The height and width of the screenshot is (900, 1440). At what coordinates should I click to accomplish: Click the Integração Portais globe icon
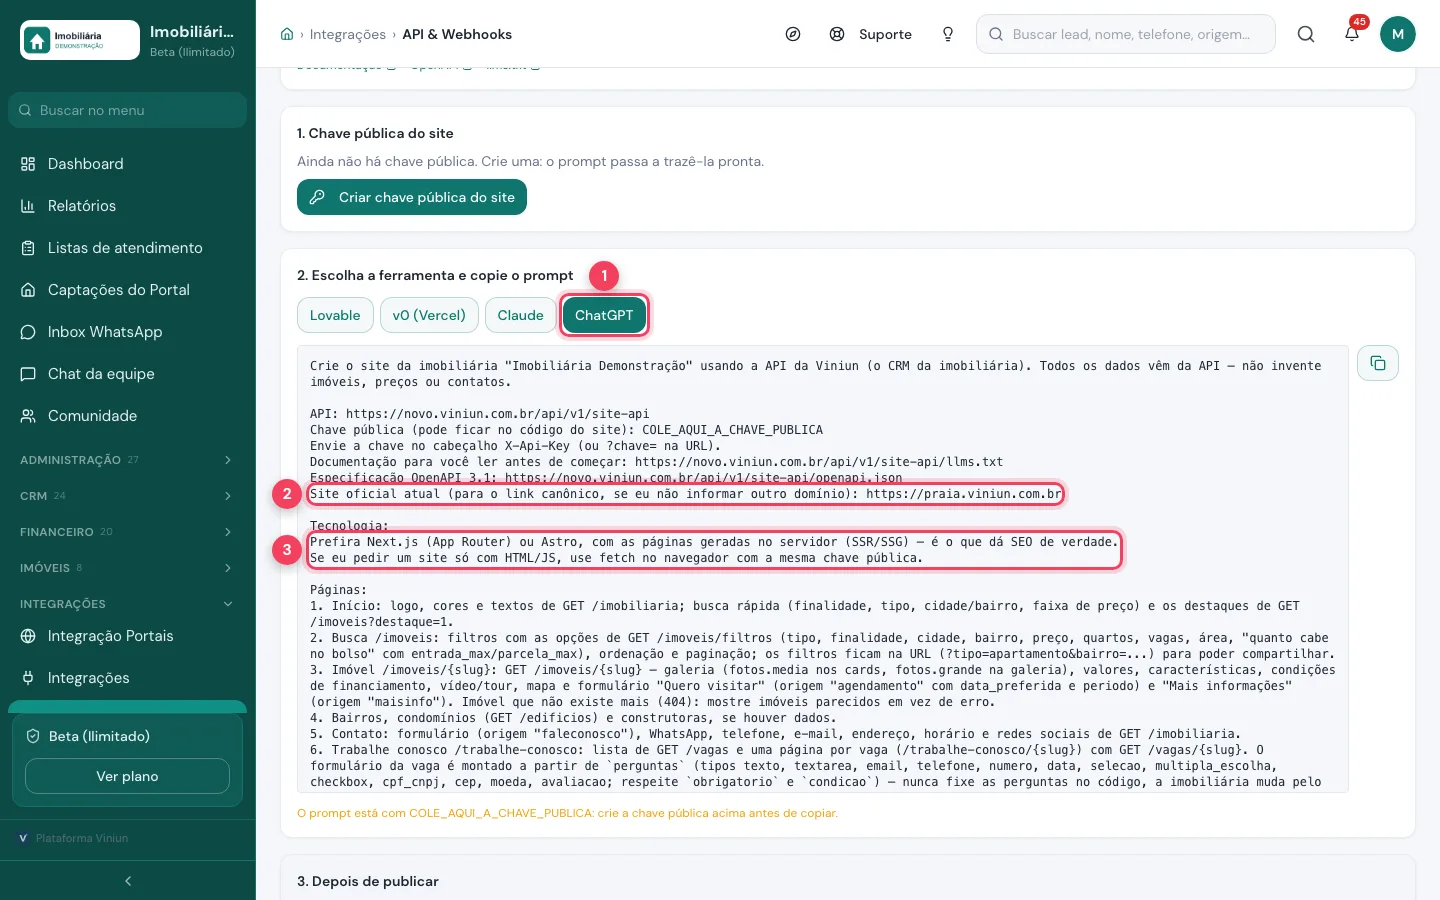coord(28,636)
